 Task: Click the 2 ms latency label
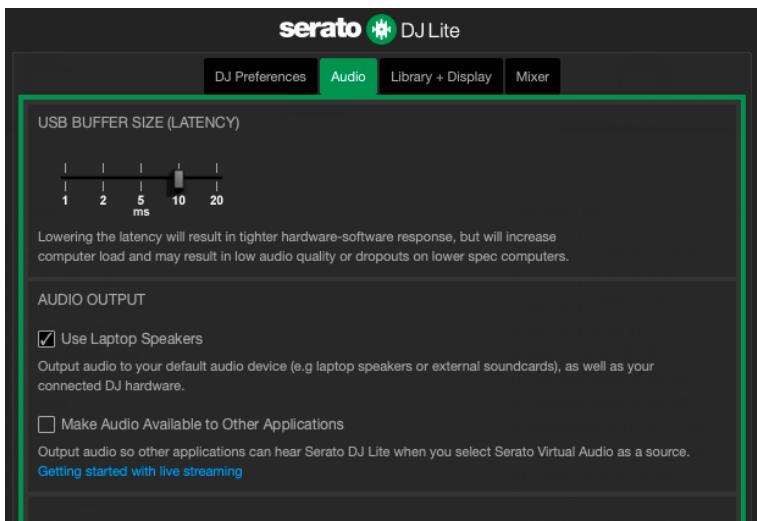click(103, 200)
